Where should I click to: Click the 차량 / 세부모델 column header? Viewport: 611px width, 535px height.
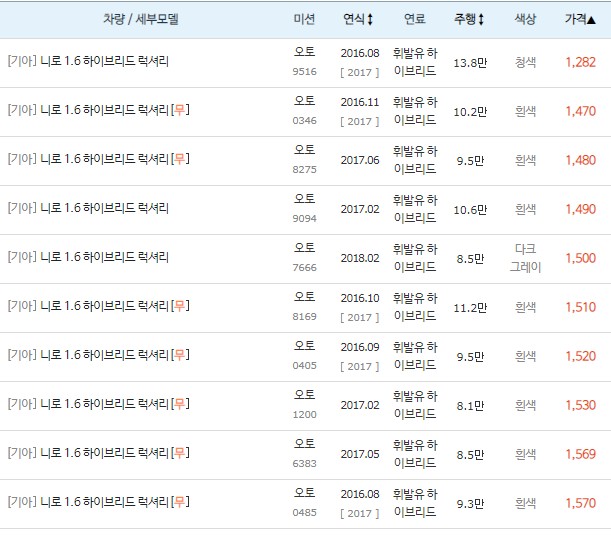(141, 19)
